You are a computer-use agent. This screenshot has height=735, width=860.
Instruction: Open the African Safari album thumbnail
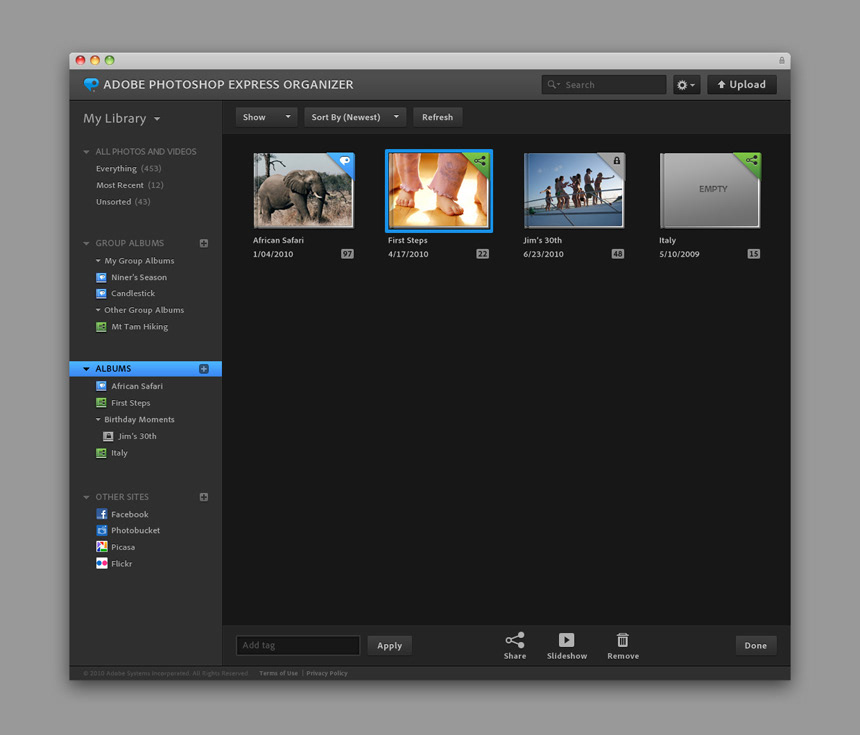coord(304,190)
